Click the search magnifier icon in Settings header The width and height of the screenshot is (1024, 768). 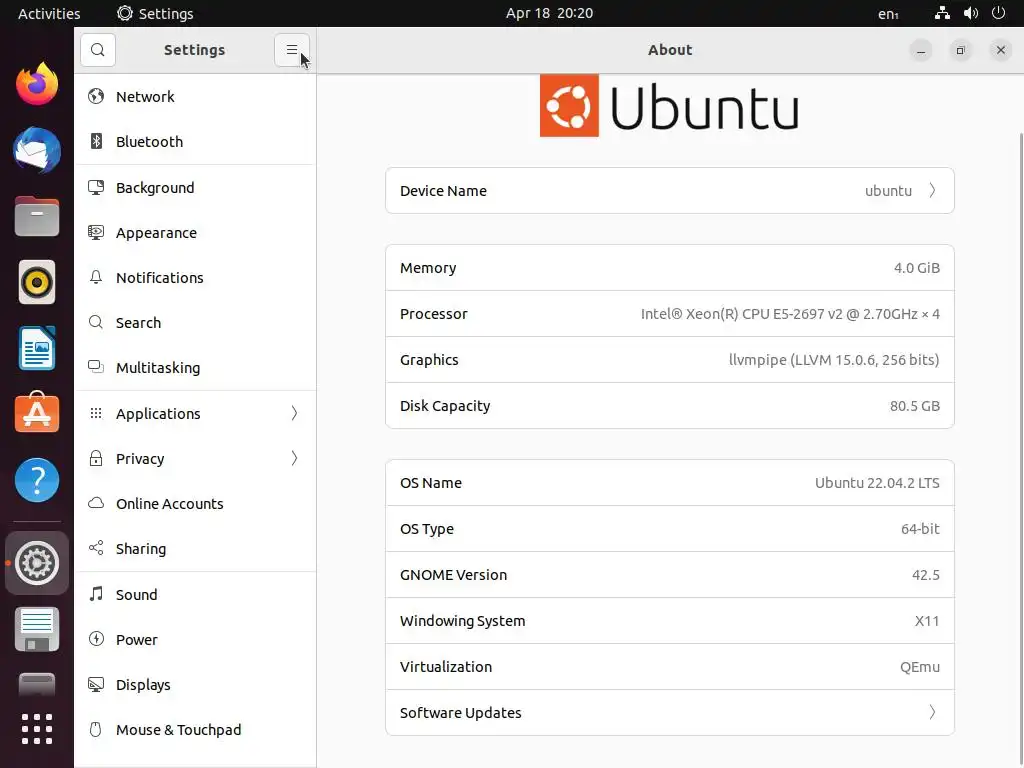pyautogui.click(x=98, y=50)
